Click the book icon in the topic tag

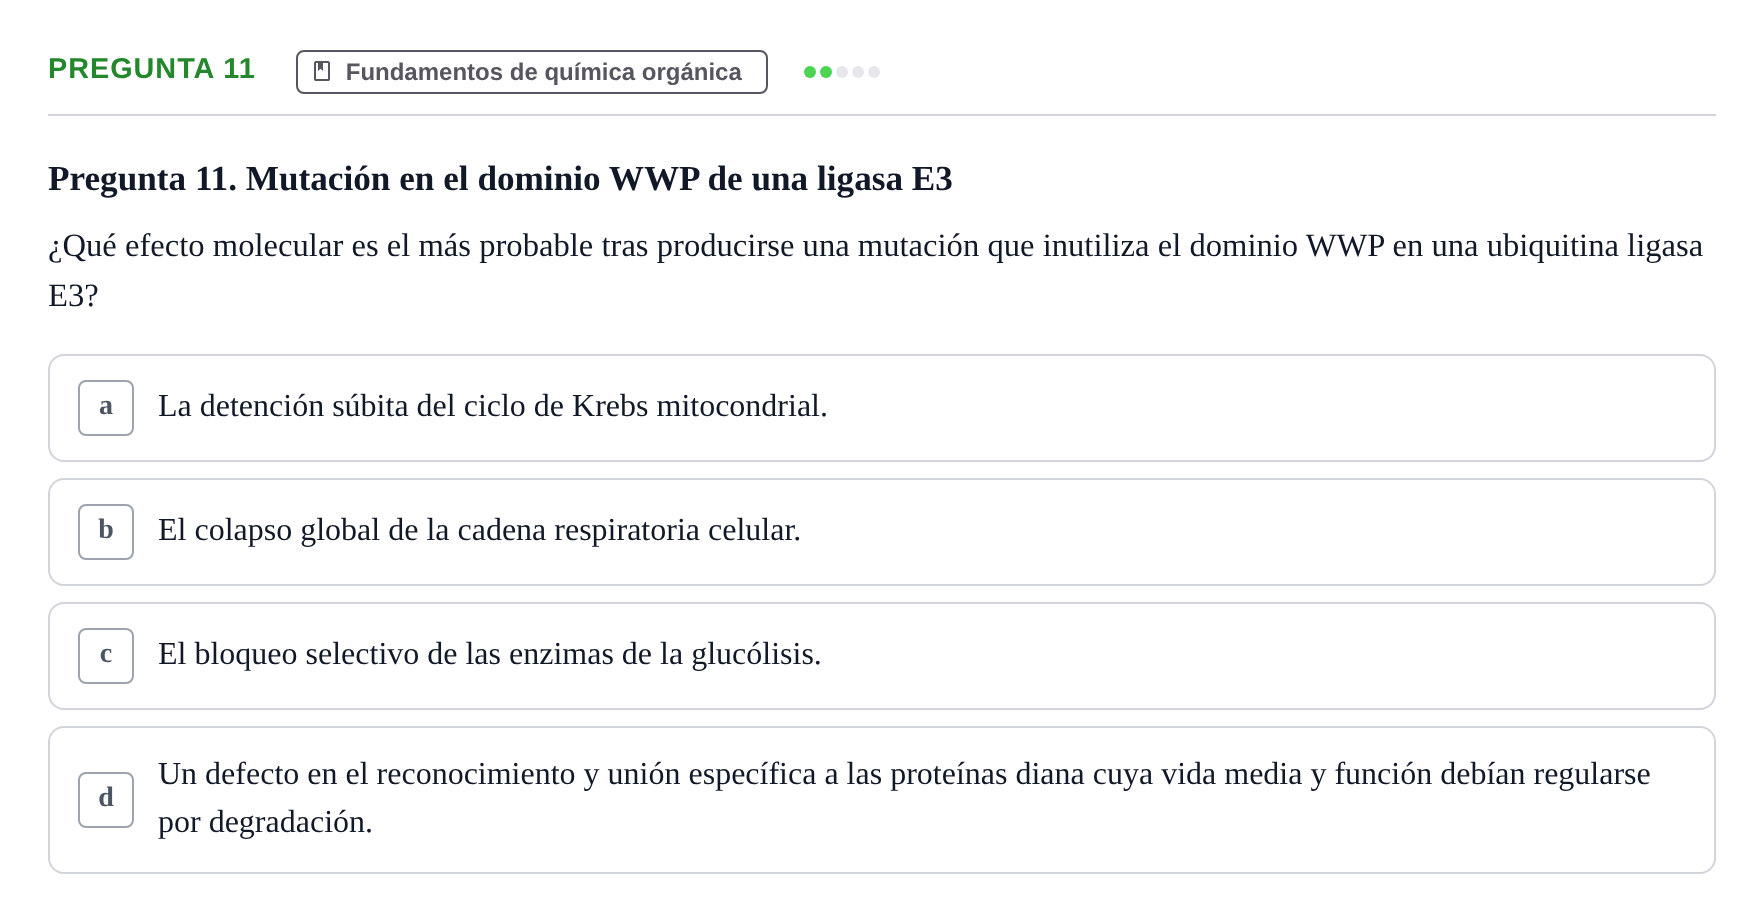click(x=322, y=71)
